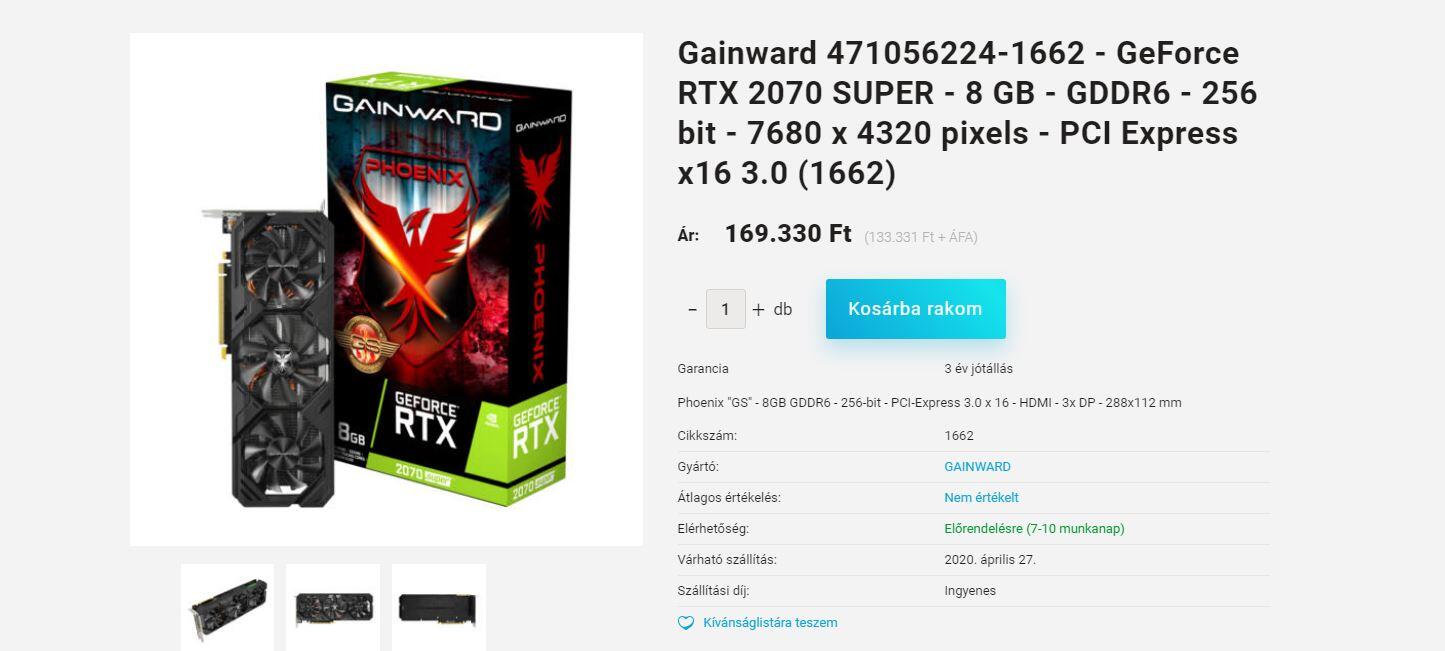Select the second front-view card thumbnail
The image size is (1445, 651).
click(333, 607)
